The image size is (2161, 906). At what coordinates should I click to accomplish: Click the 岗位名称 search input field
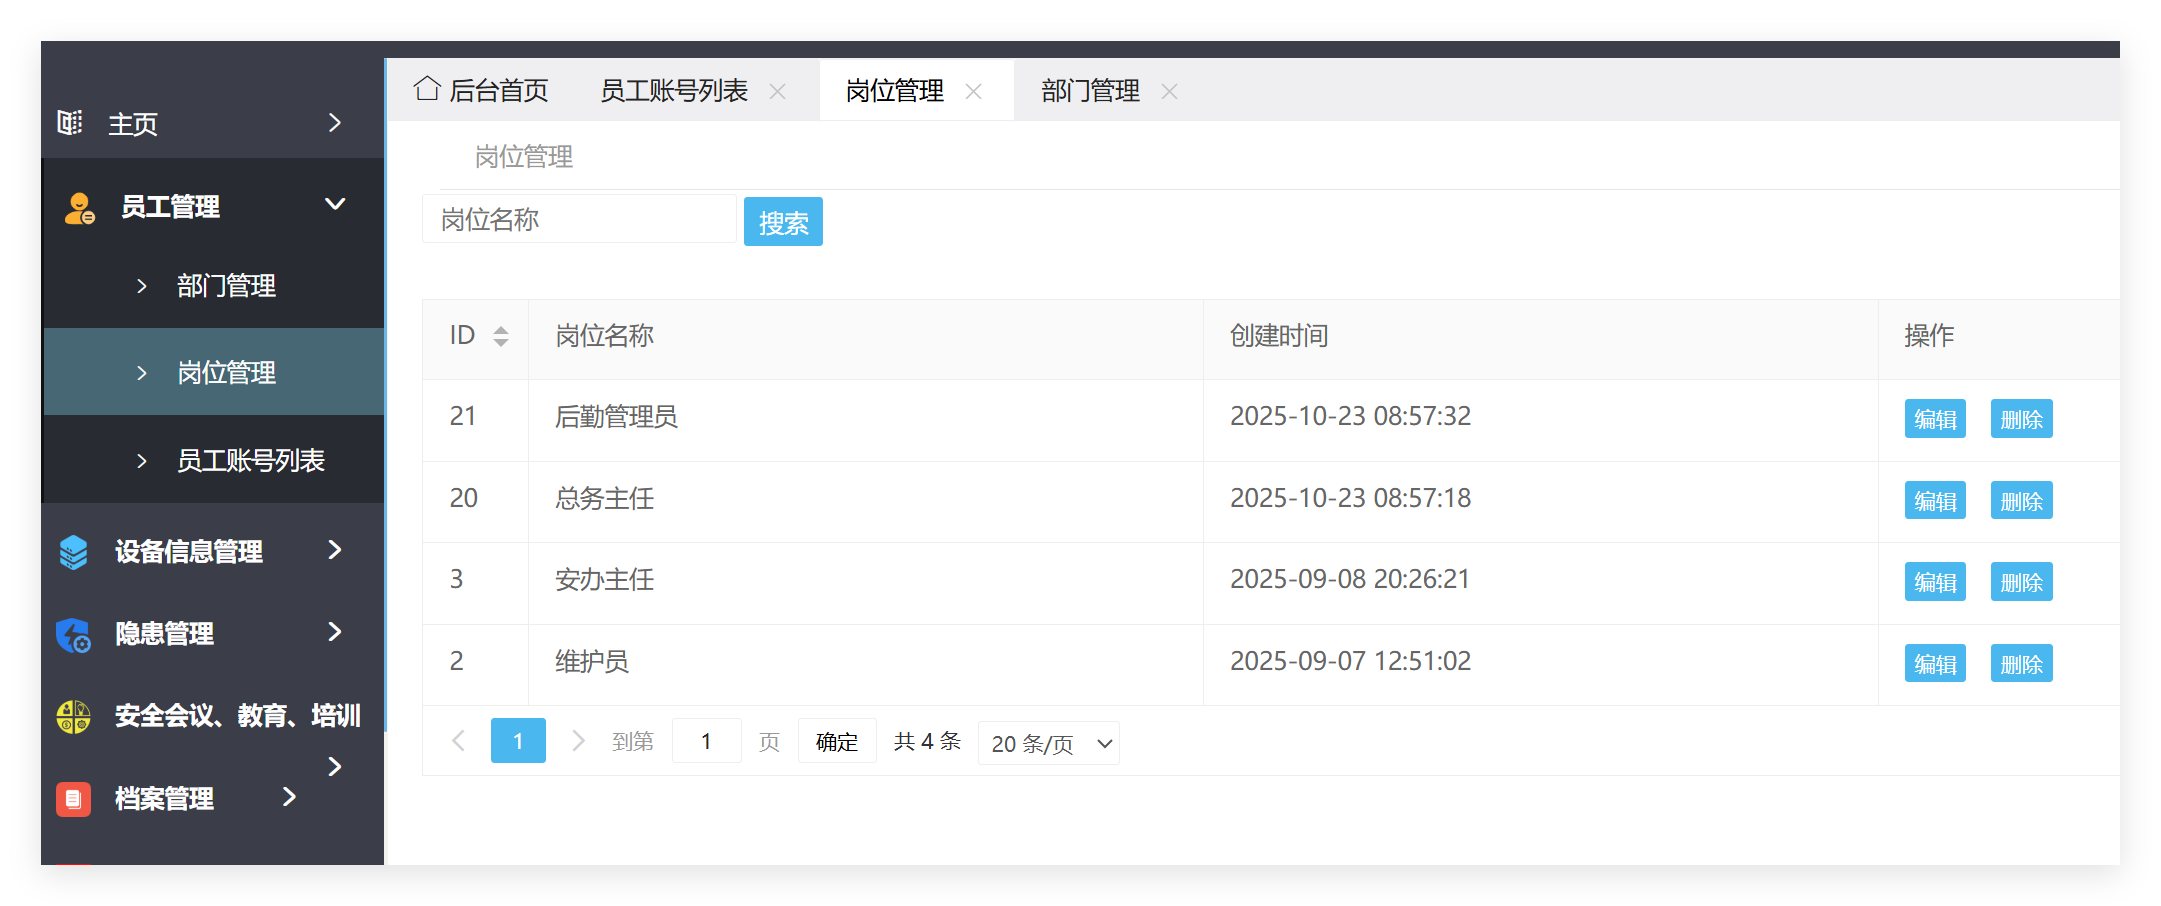coord(578,219)
